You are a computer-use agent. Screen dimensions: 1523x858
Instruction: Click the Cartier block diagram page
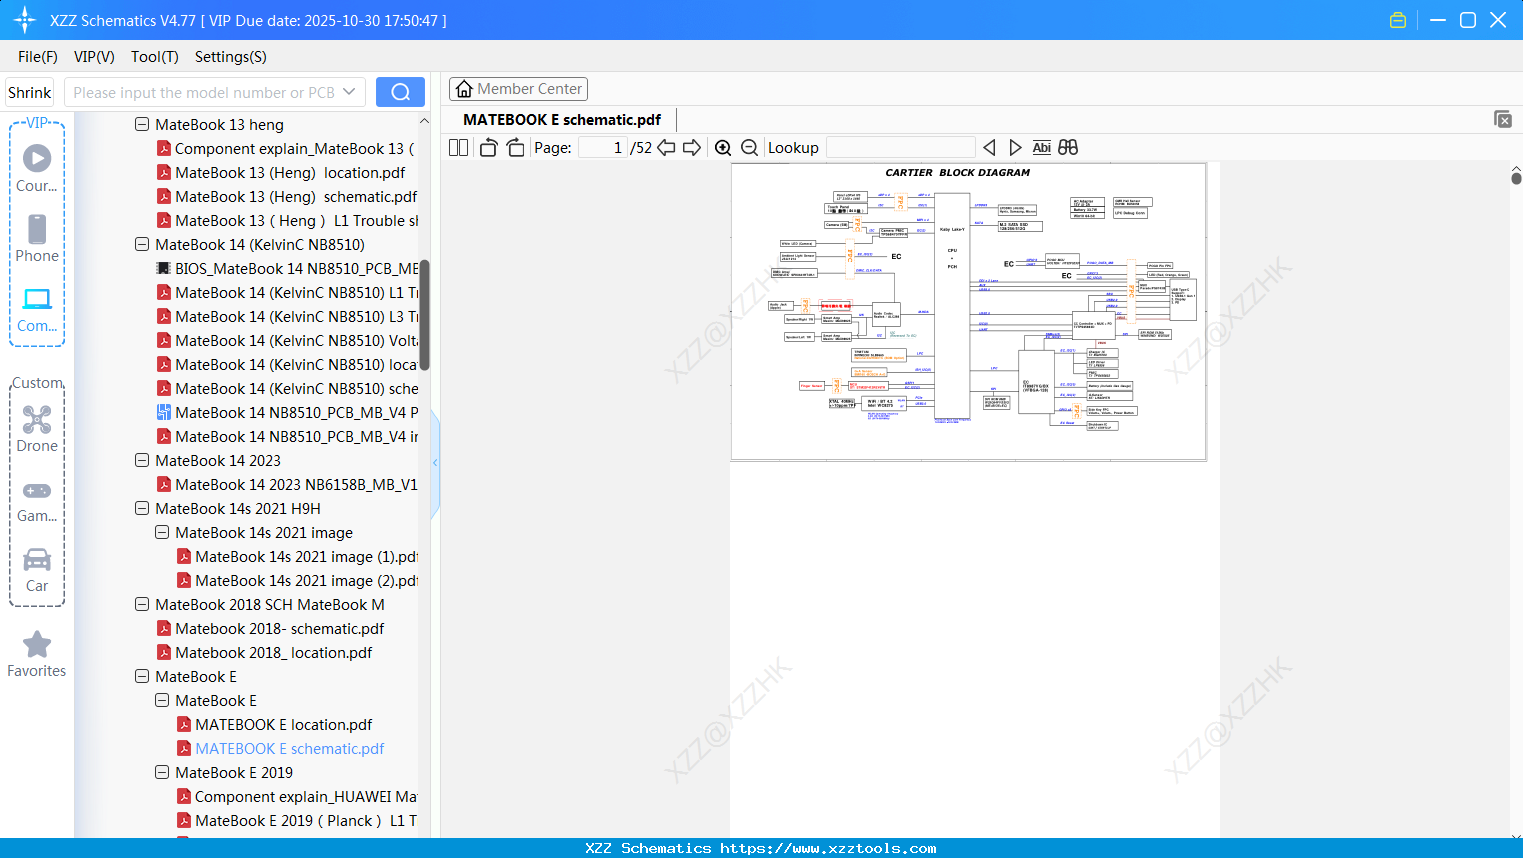tap(969, 312)
